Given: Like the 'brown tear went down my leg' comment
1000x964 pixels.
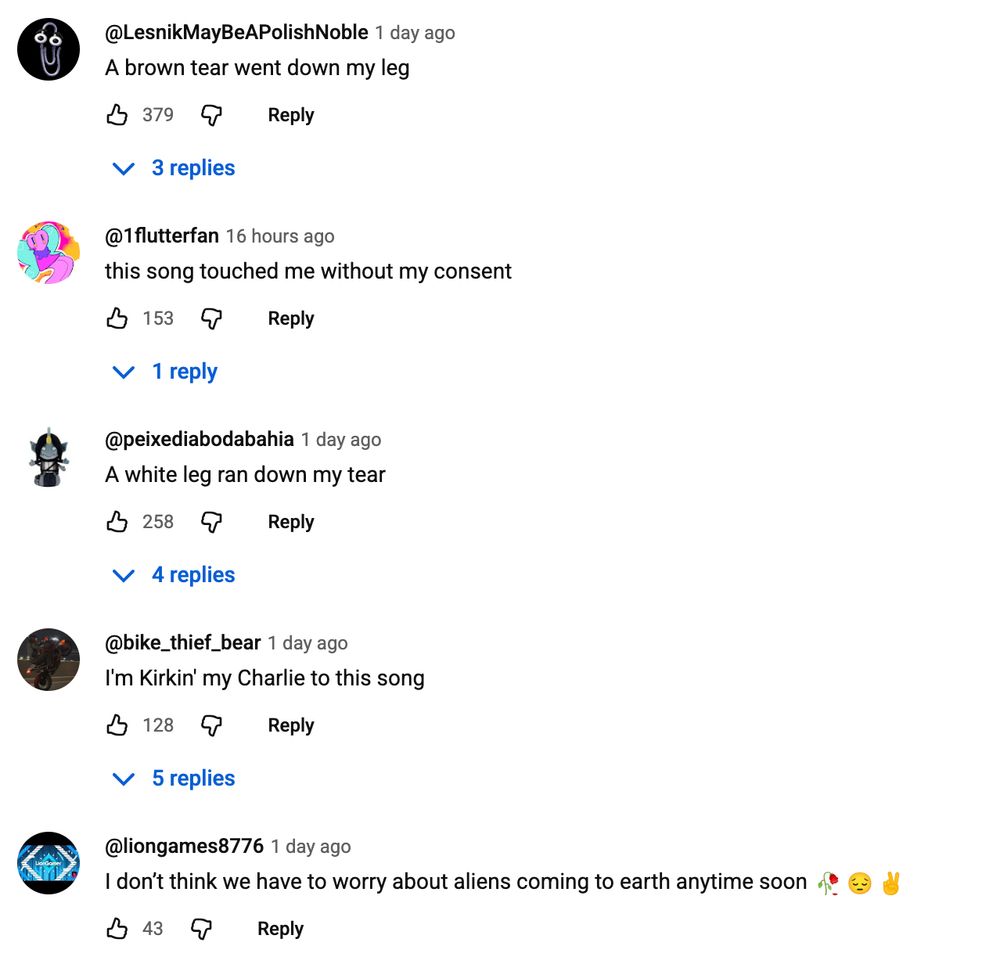Looking at the screenshot, I should [x=117, y=115].
